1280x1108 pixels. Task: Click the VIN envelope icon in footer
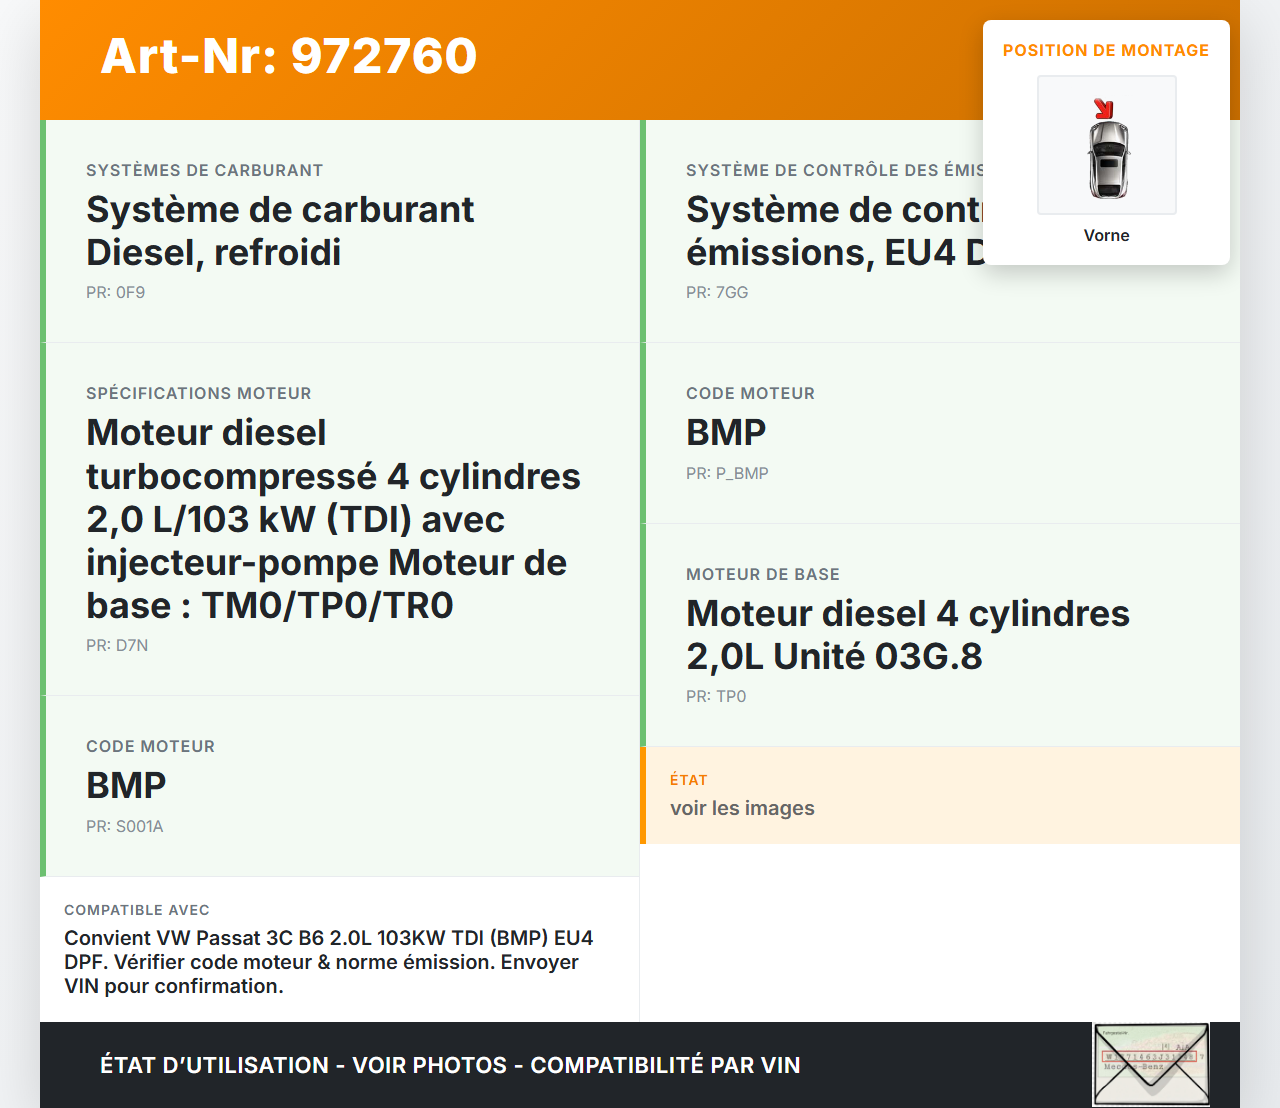(x=1151, y=1064)
